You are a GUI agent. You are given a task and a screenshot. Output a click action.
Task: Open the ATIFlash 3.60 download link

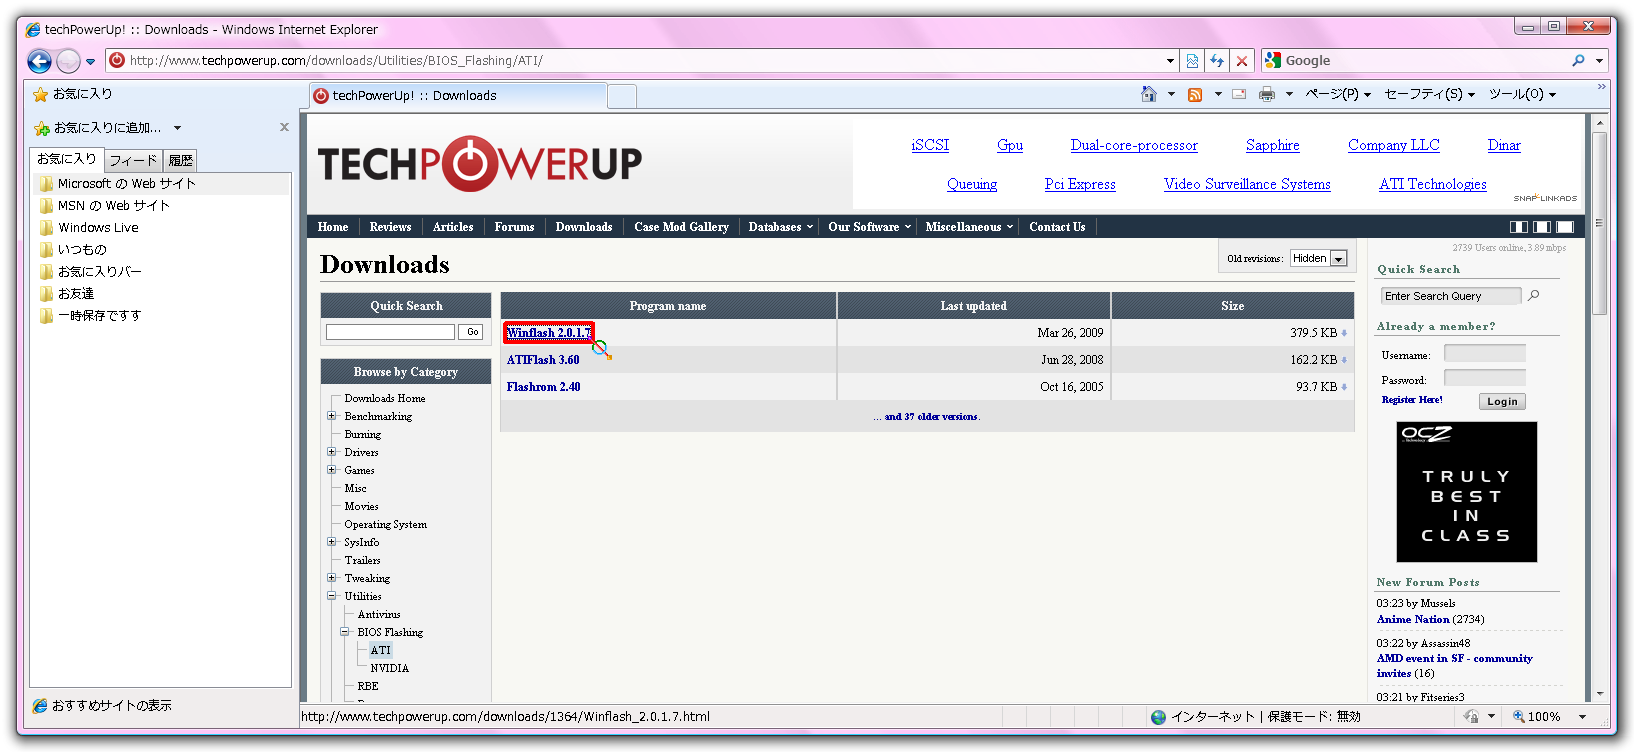coord(543,360)
